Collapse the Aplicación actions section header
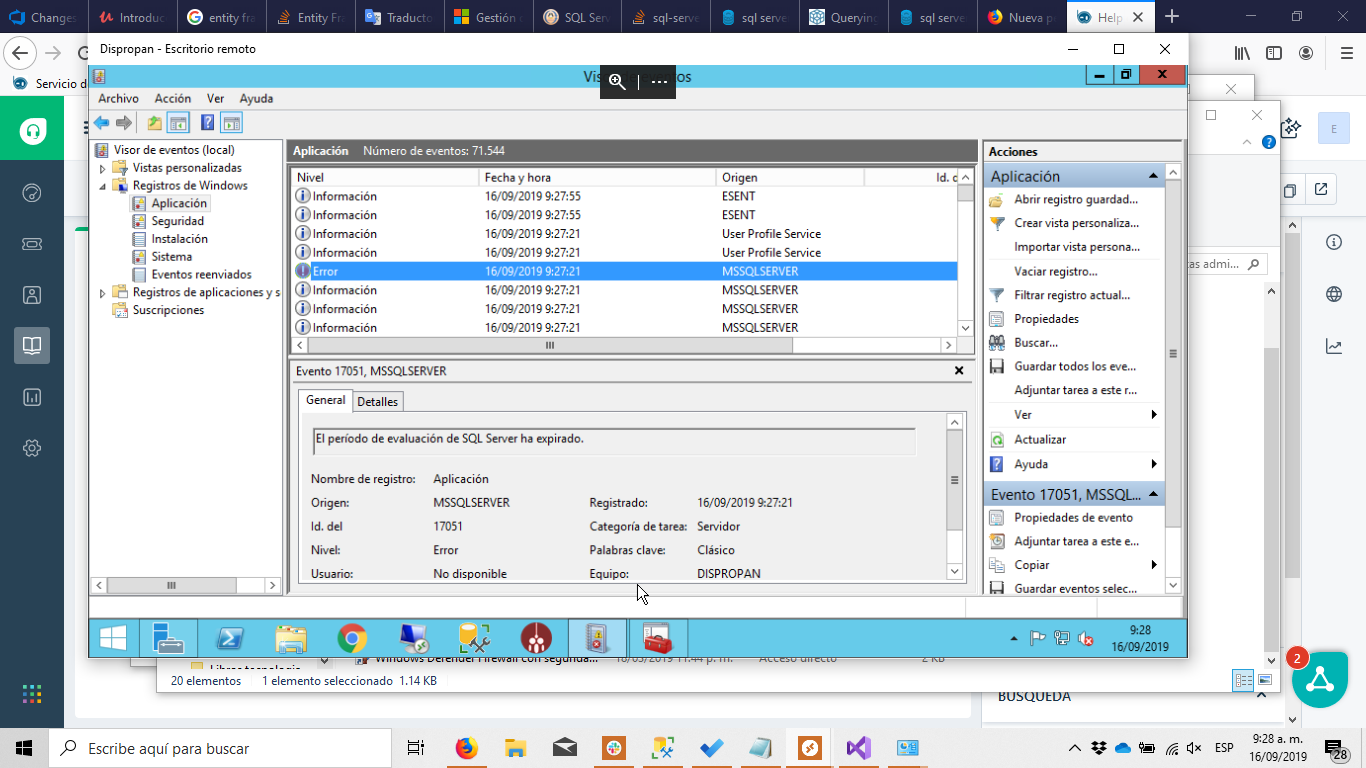 1153,176
